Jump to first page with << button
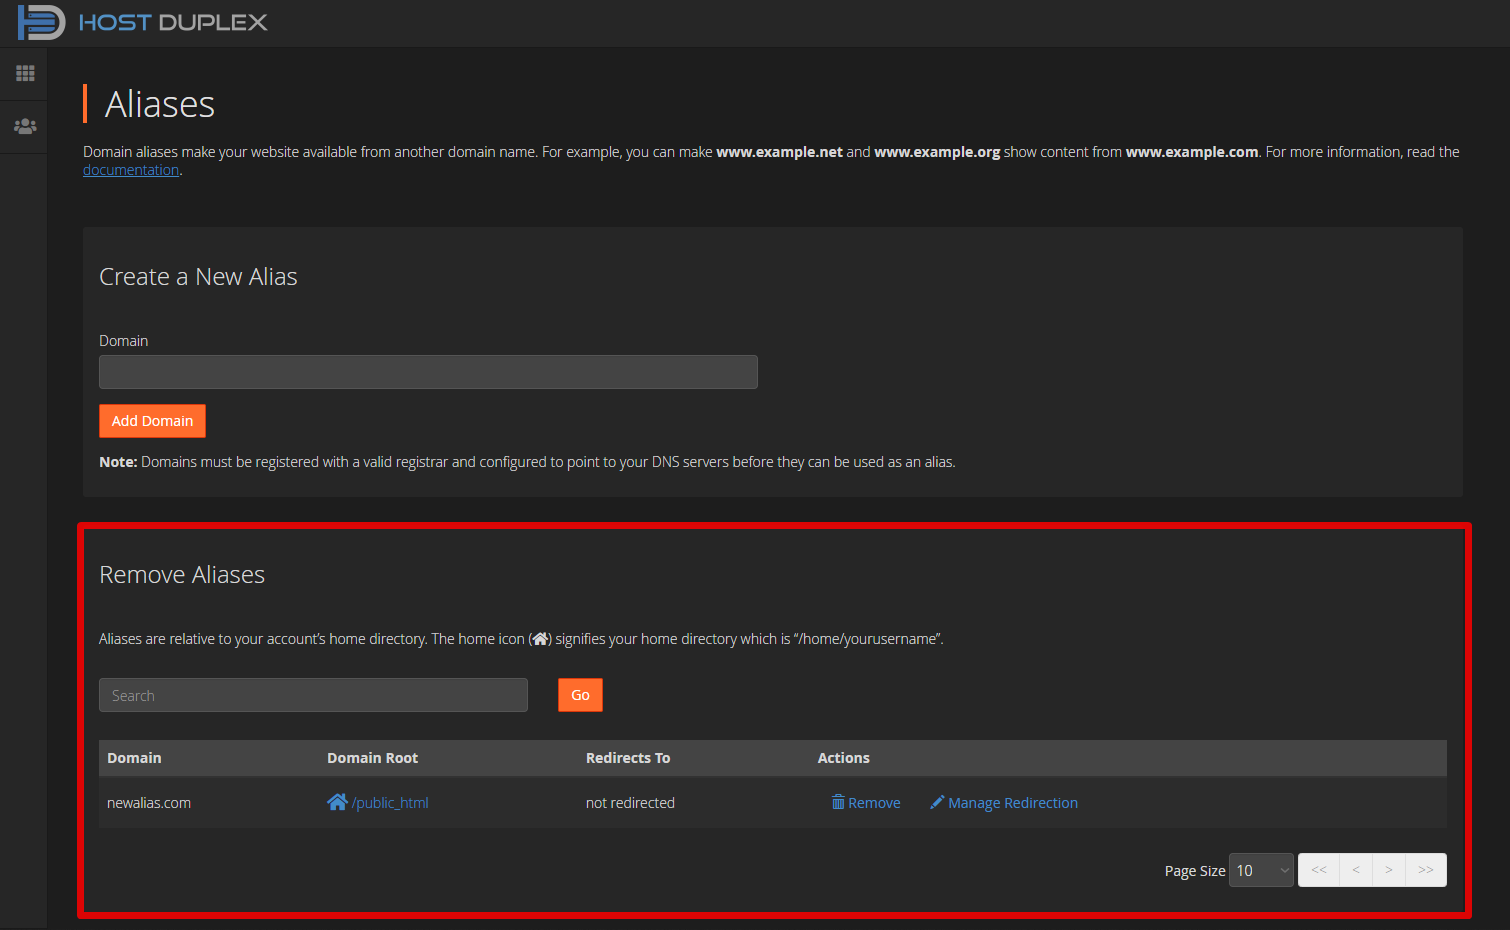 click(1319, 870)
